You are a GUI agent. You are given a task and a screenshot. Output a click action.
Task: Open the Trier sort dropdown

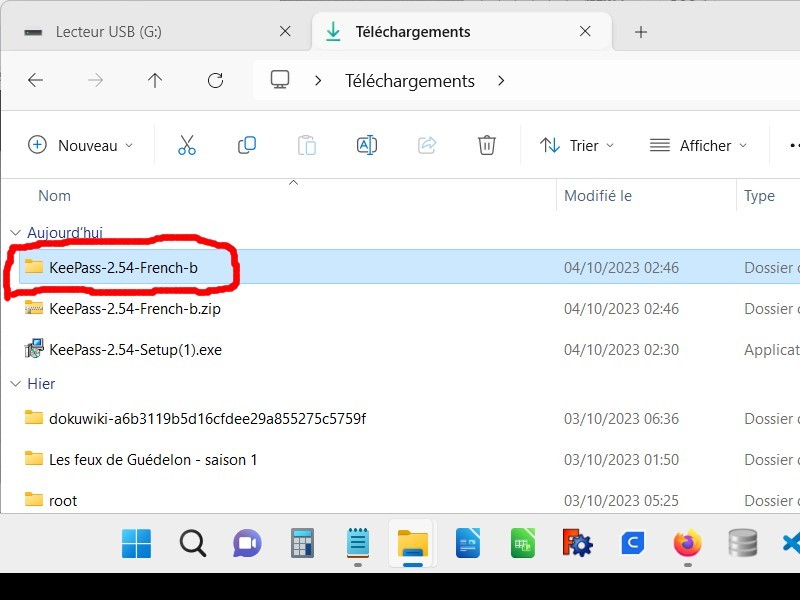click(x=577, y=145)
